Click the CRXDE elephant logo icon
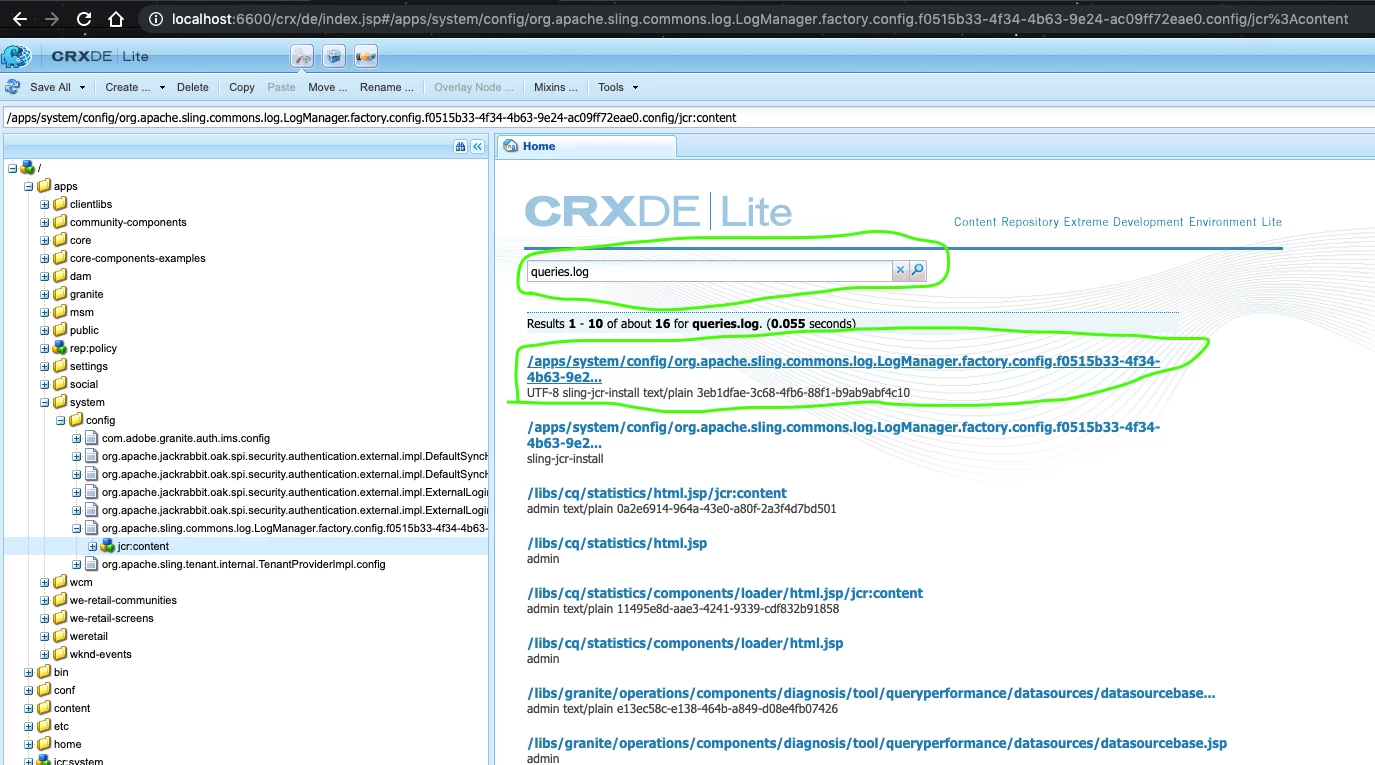The height and width of the screenshot is (765, 1375). 16,57
